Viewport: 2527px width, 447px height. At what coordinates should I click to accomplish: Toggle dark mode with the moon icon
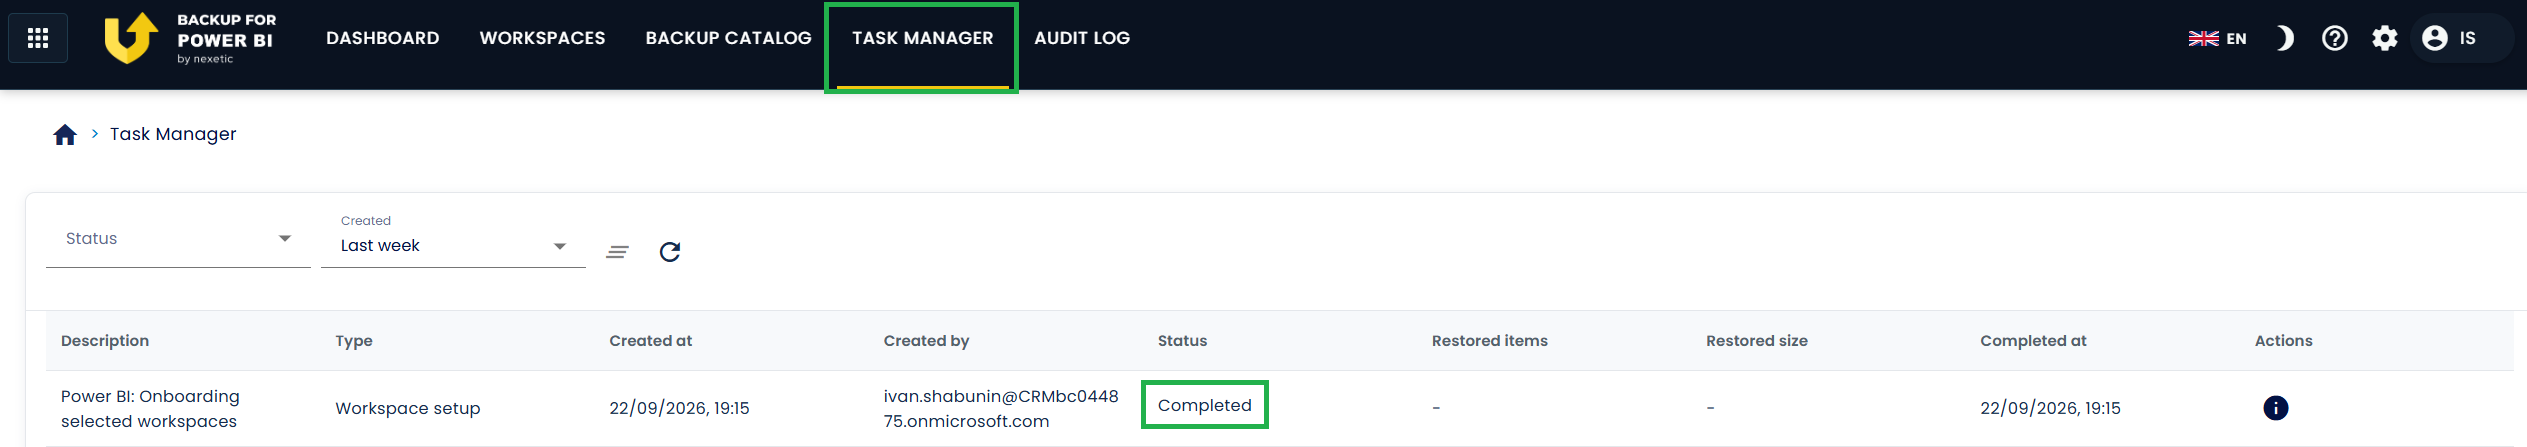(2284, 38)
